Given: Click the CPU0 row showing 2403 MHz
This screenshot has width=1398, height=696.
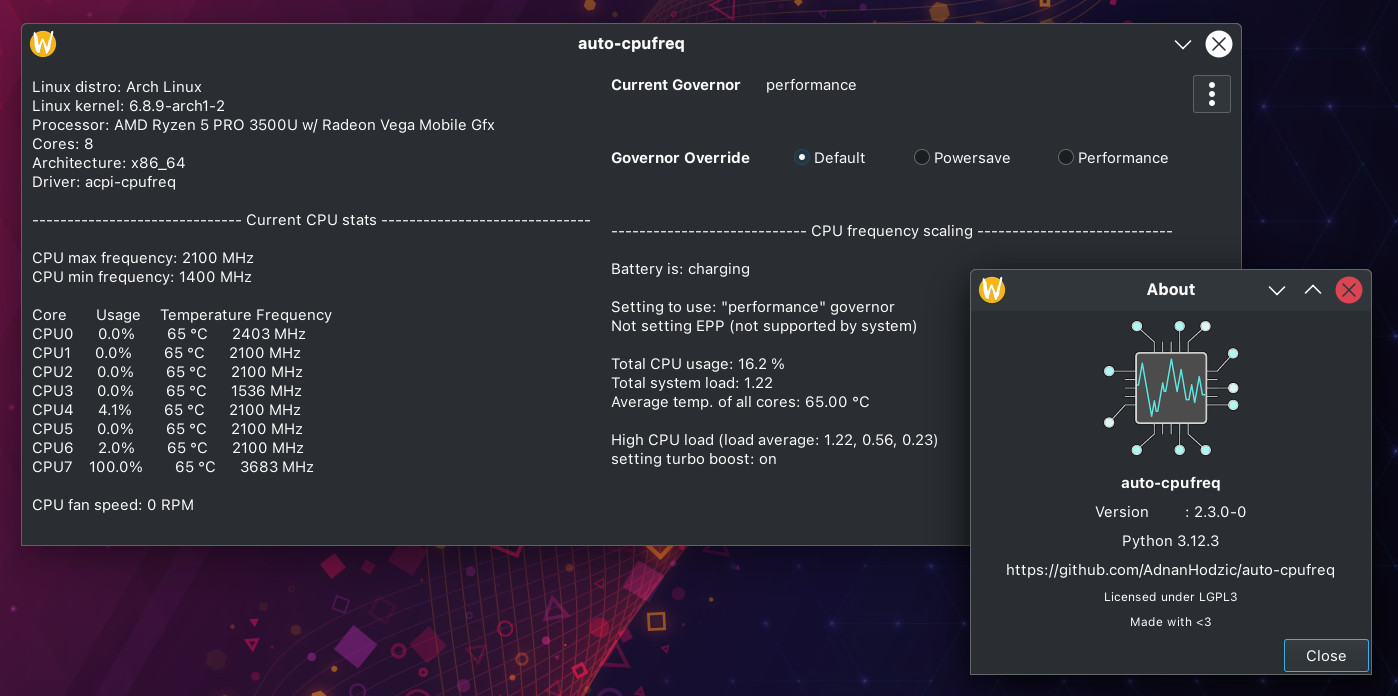Looking at the screenshot, I should coord(169,334).
